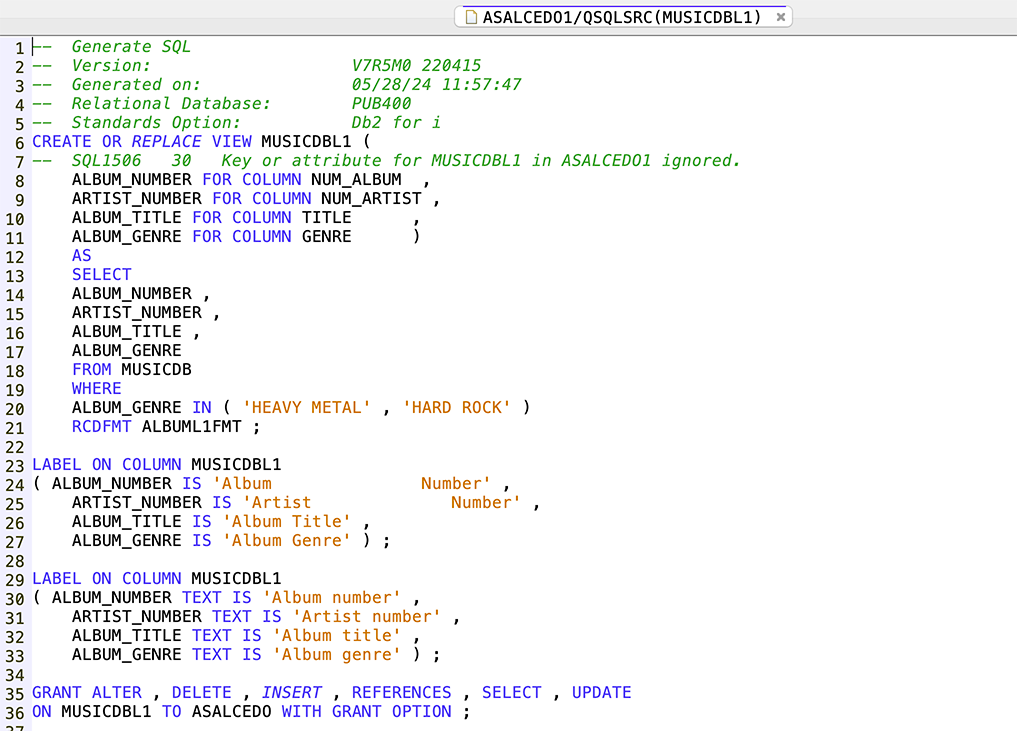1017x731 pixels.
Task: Click the file icon on the MUSICDBL1 tab
Action: tap(471, 17)
